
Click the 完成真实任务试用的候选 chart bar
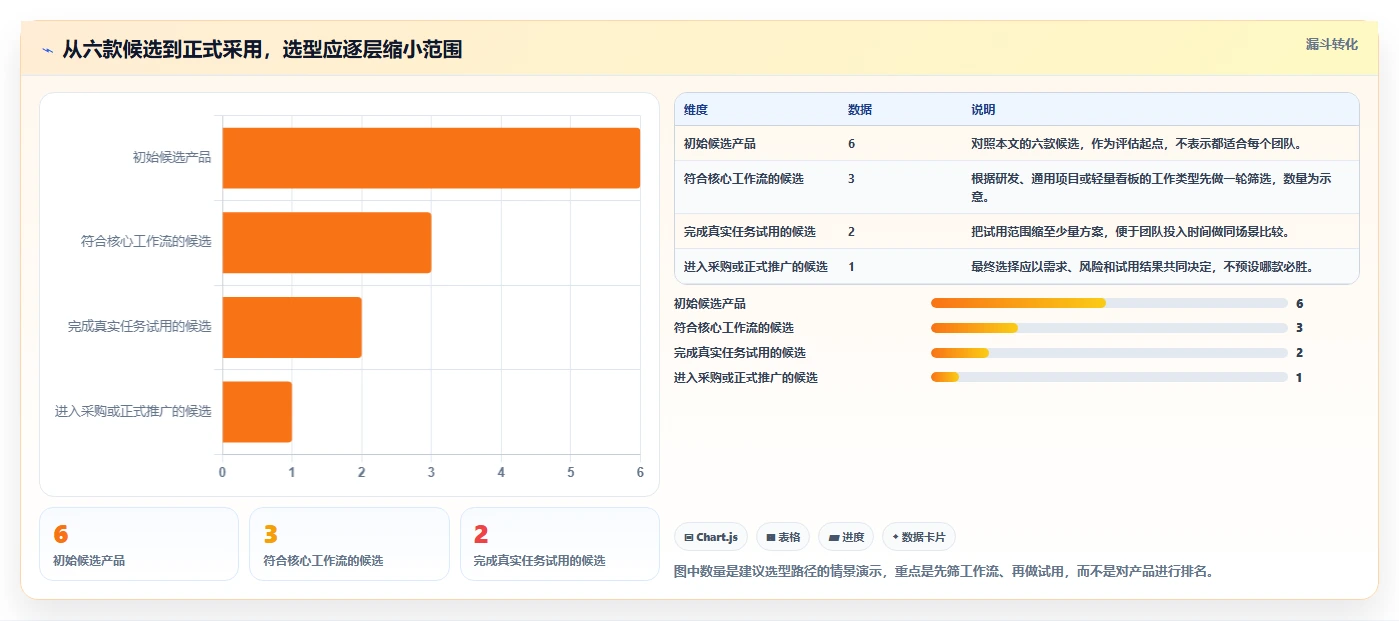(292, 327)
